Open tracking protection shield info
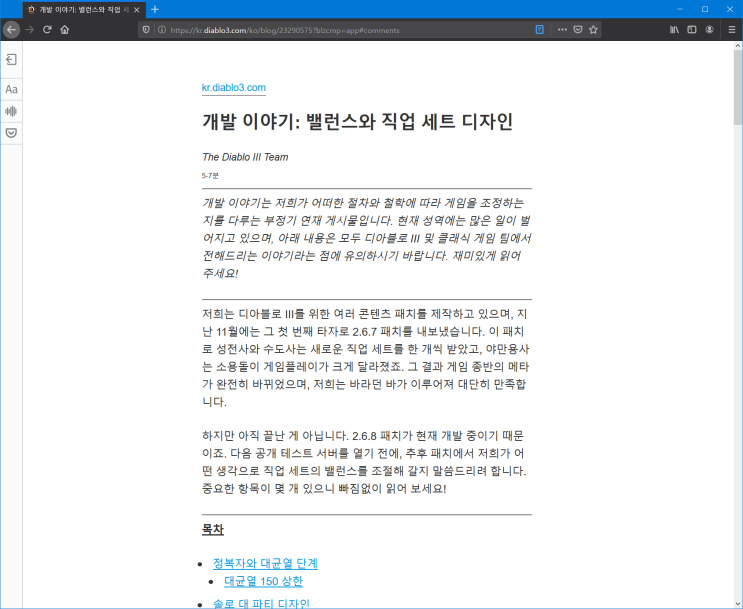The image size is (743, 609). pyautogui.click(x=146, y=30)
